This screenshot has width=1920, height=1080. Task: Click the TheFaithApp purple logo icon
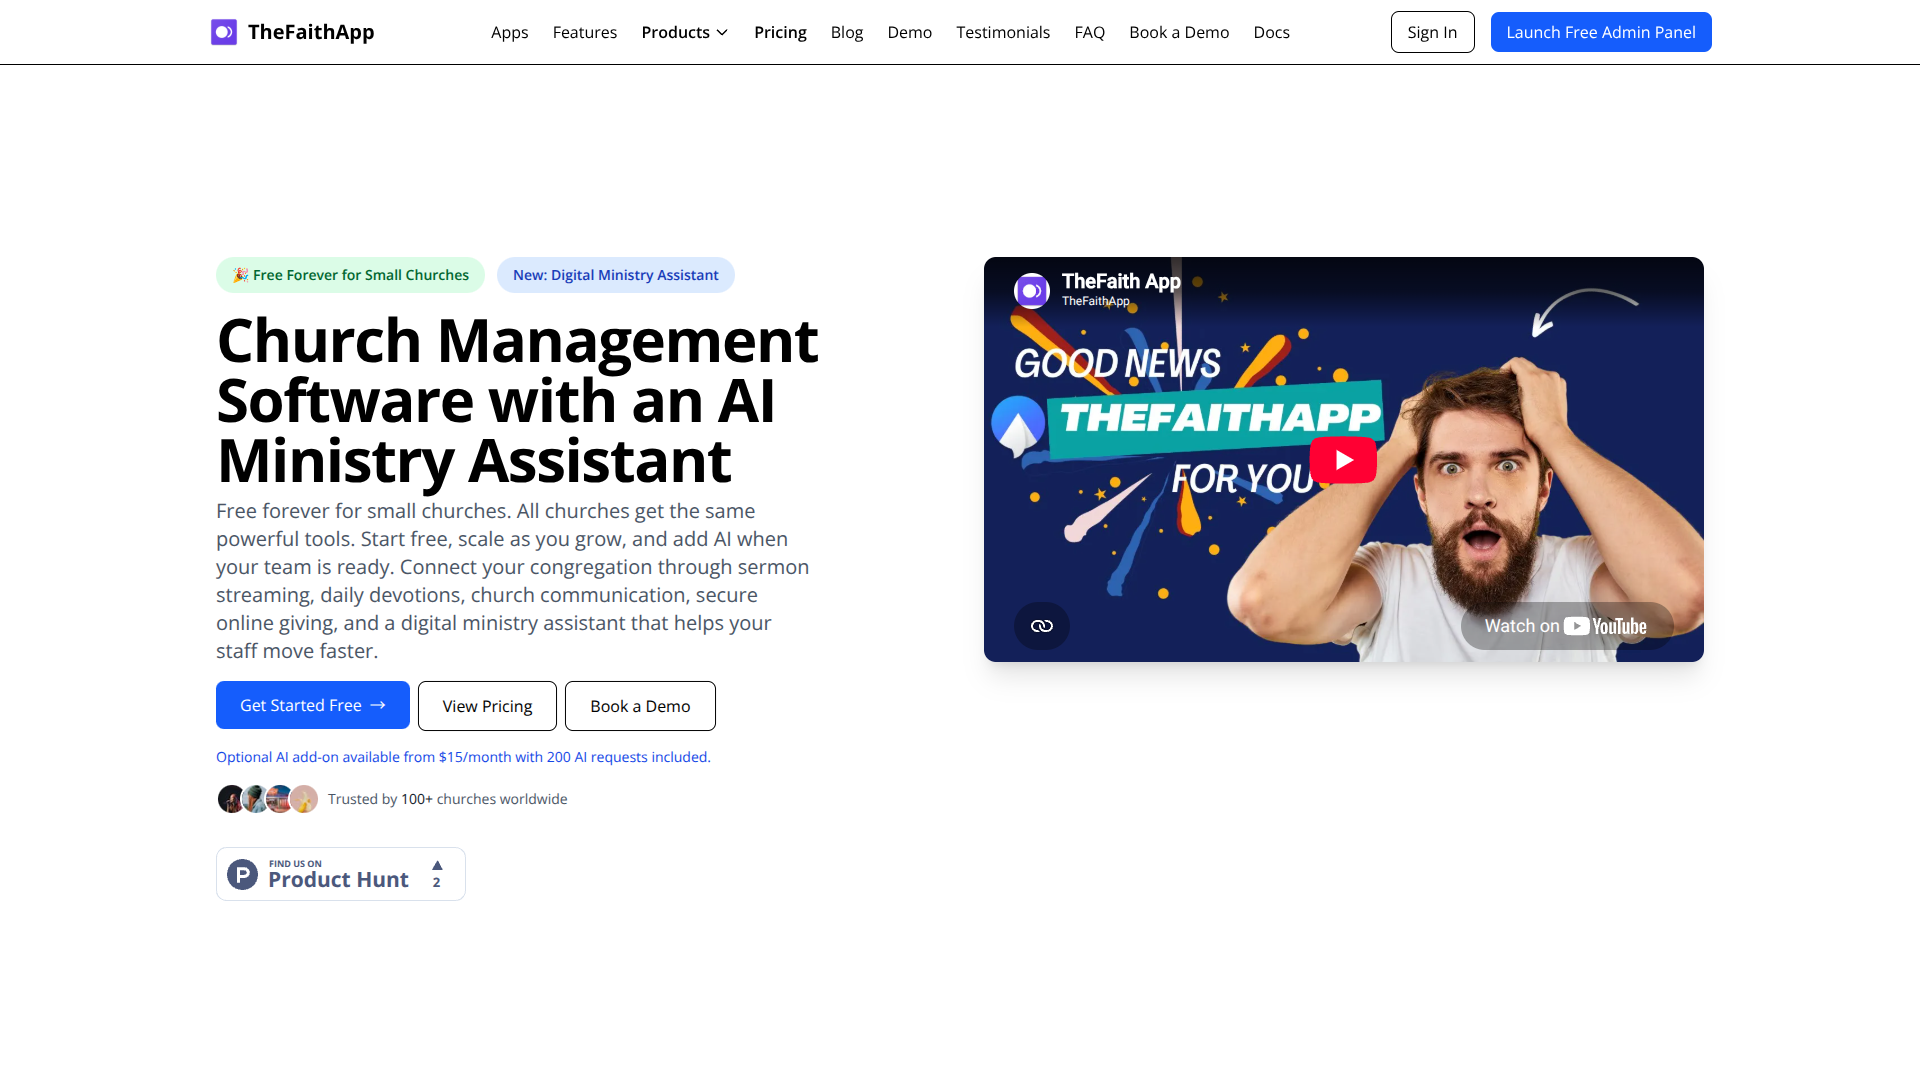pos(224,32)
